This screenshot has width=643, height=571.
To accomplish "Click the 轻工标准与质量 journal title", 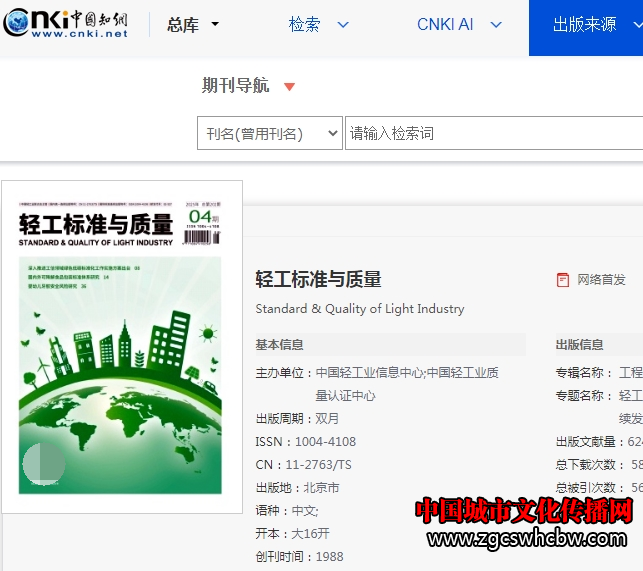I will 318,279.
